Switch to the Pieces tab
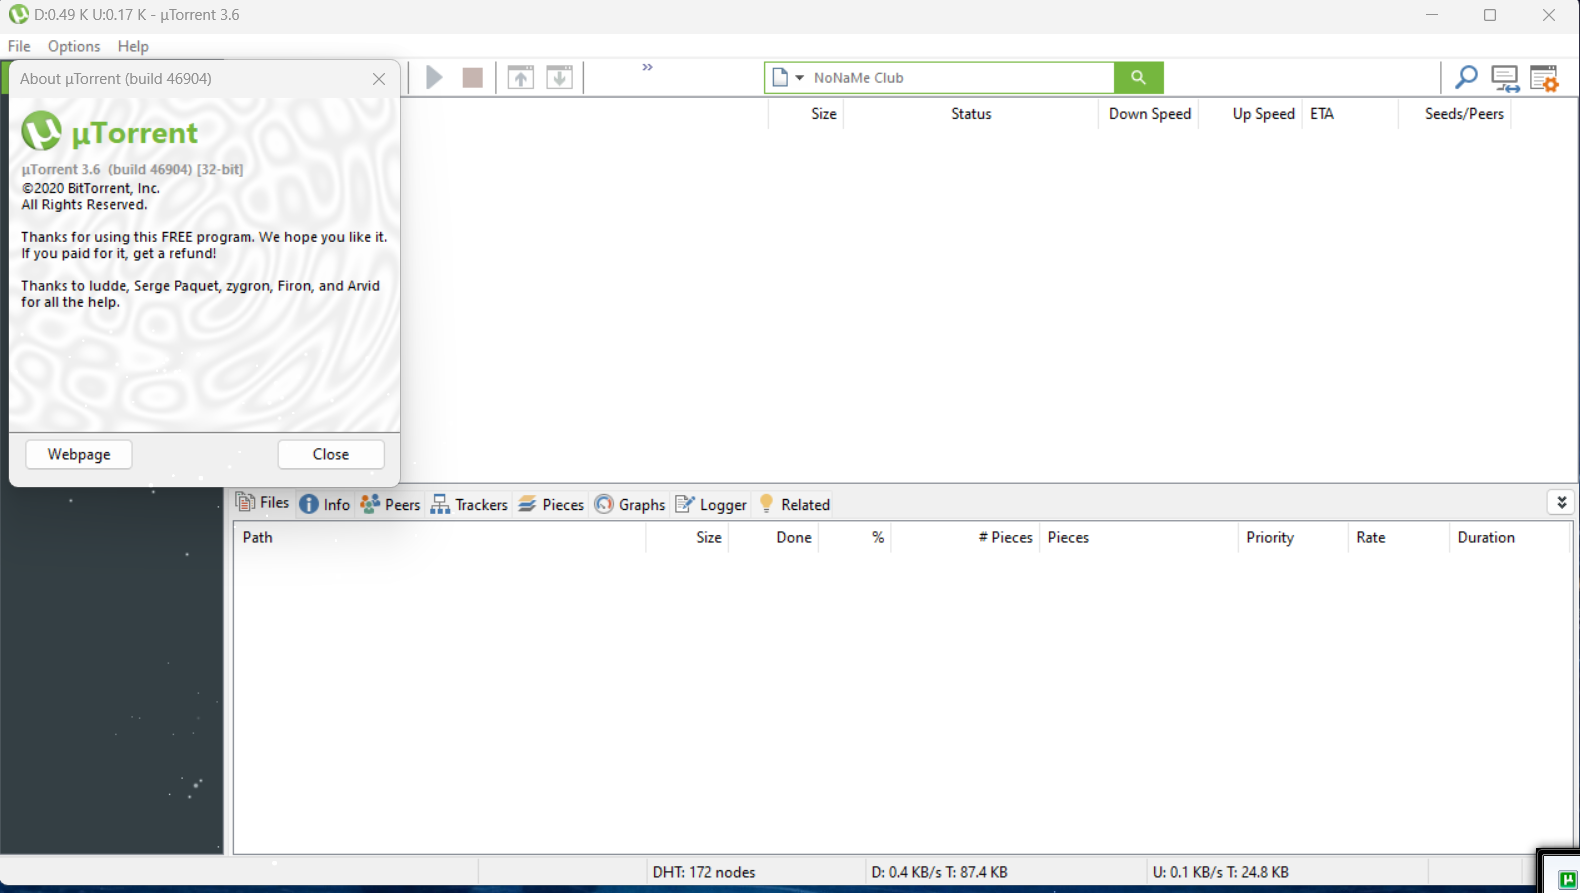 [551, 504]
